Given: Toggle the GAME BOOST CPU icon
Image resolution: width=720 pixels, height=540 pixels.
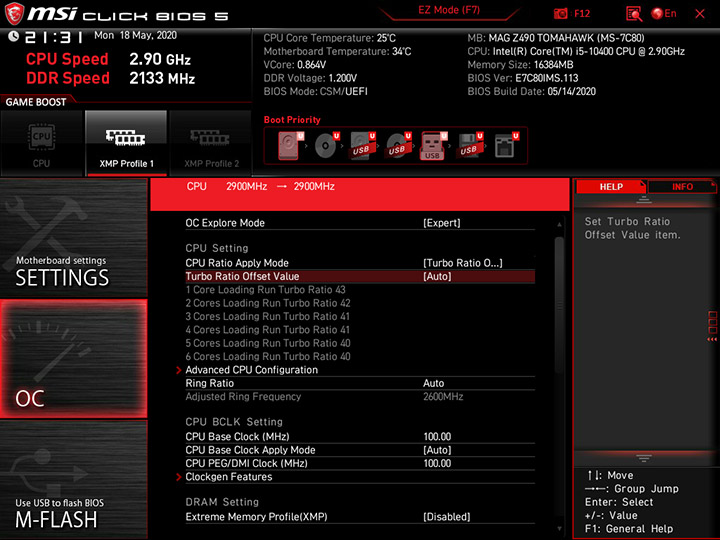Looking at the screenshot, I should 41,143.
